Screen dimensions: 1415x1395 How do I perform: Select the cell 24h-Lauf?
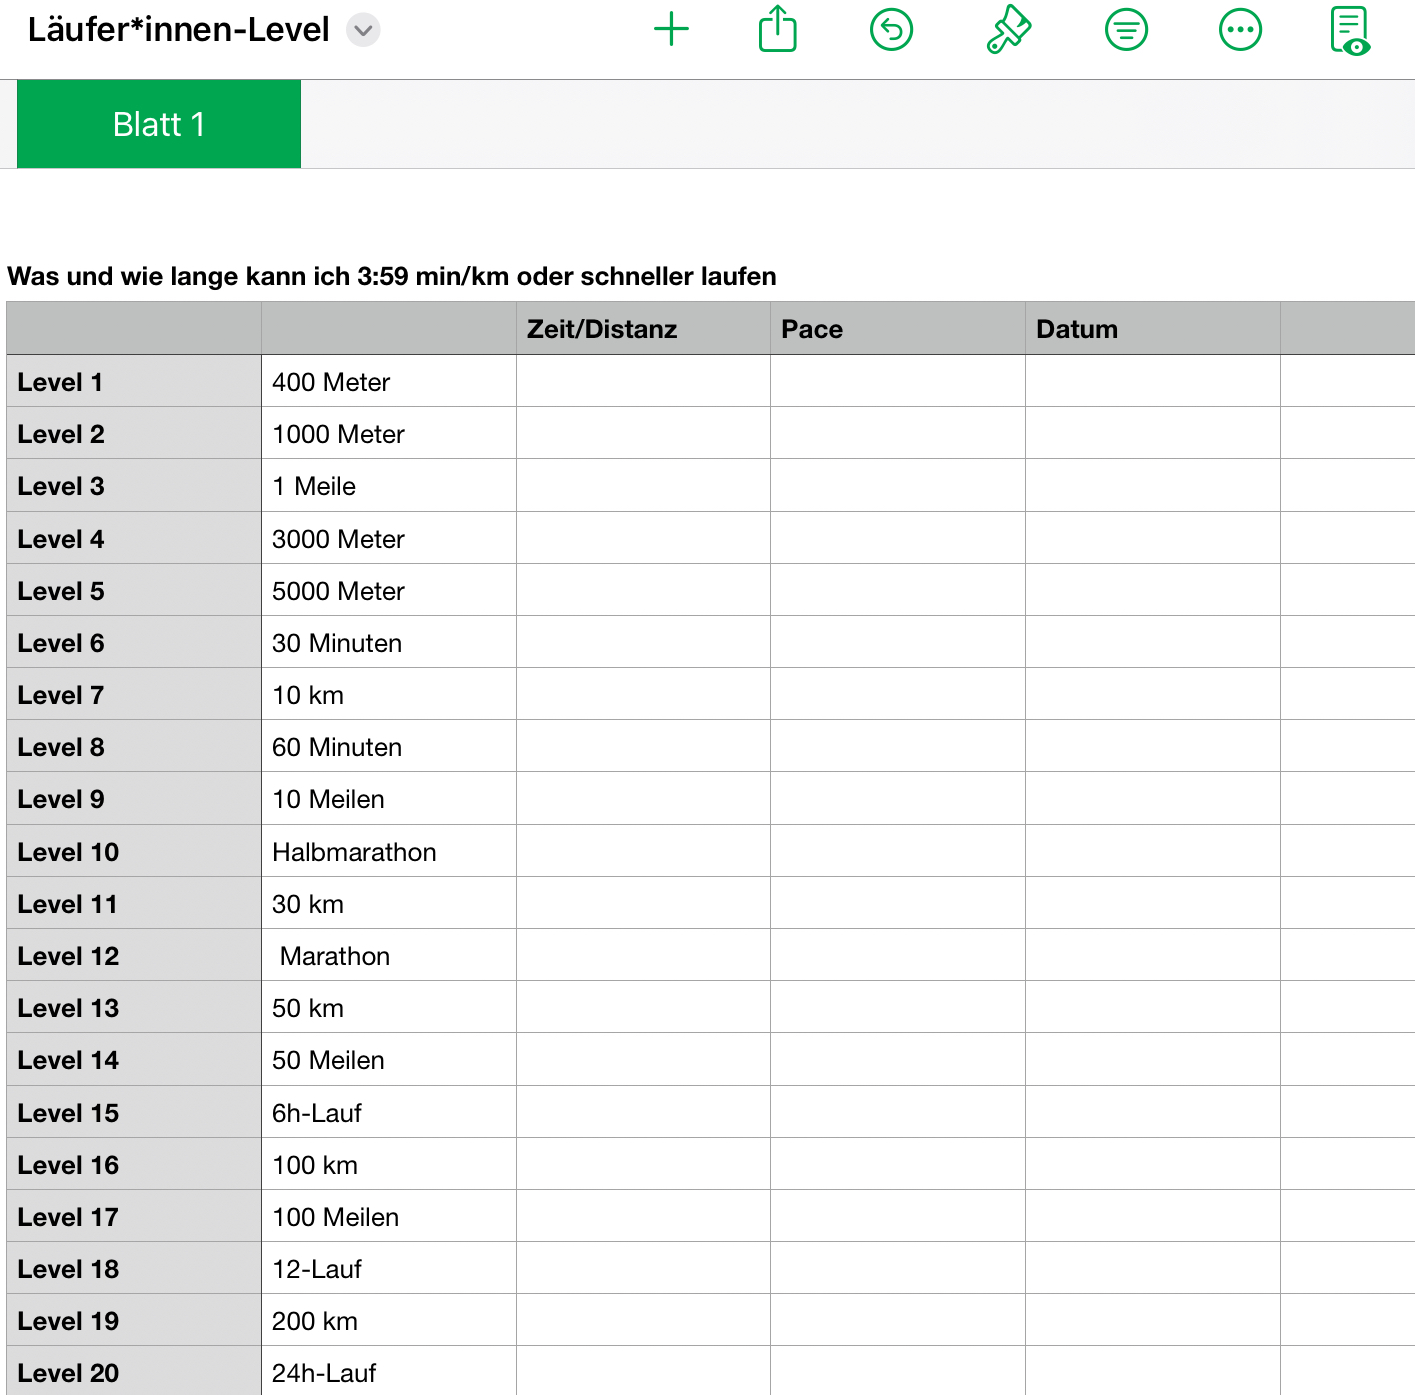click(389, 1371)
